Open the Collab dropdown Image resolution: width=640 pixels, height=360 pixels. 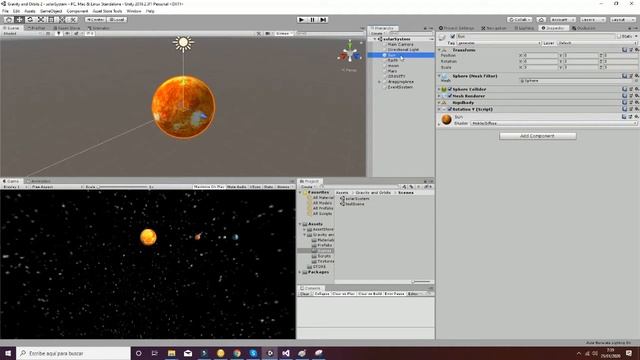(x=520, y=20)
